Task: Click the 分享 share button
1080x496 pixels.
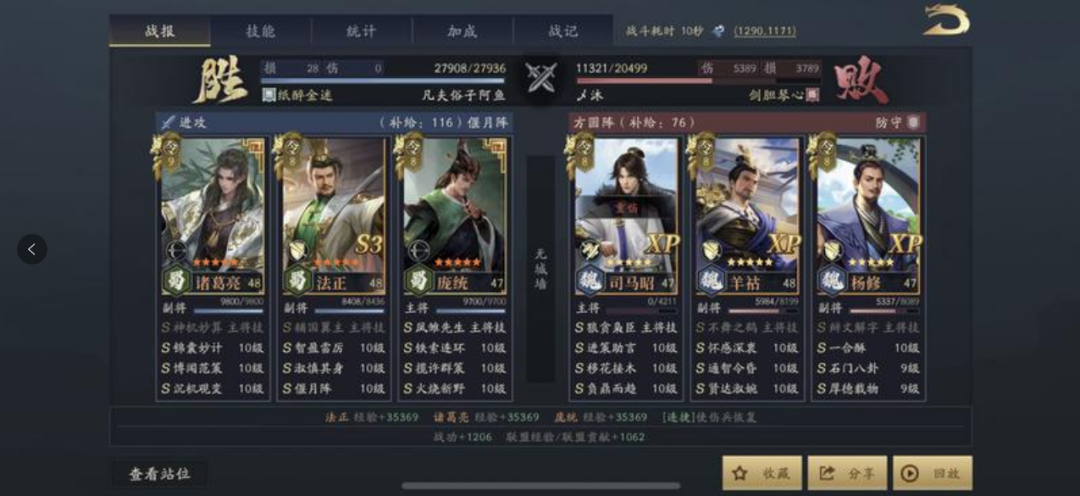Action: click(847, 473)
